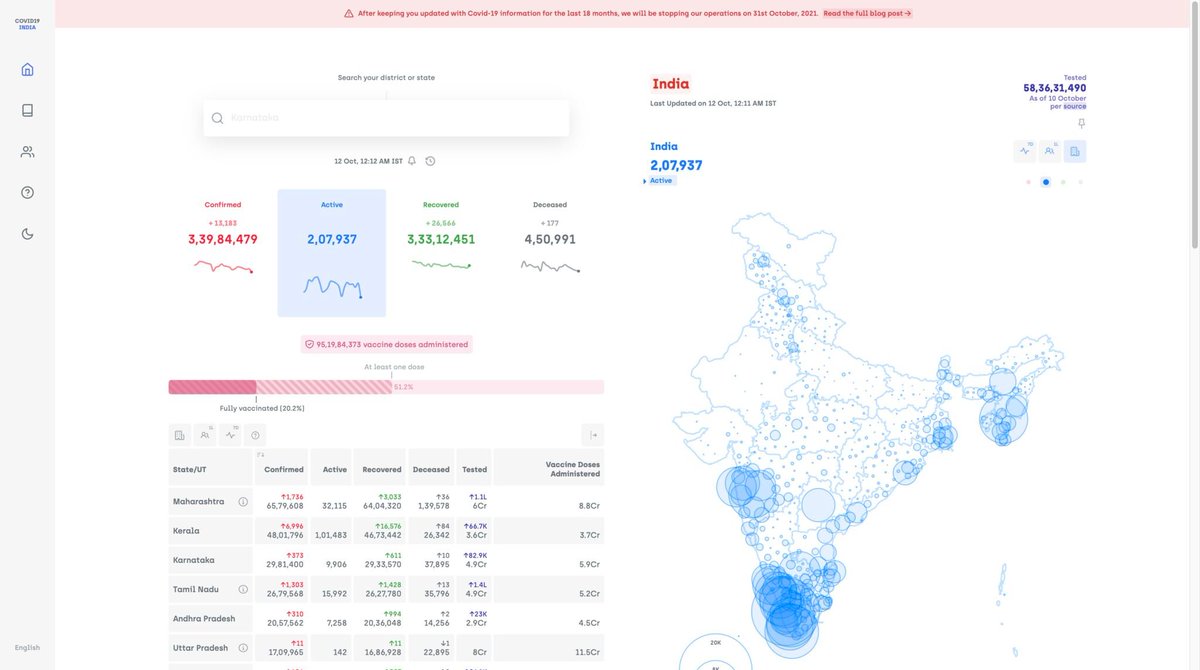Click the tested total 58,36,31,490
Viewport: 1200px width, 670px height.
click(x=1054, y=88)
